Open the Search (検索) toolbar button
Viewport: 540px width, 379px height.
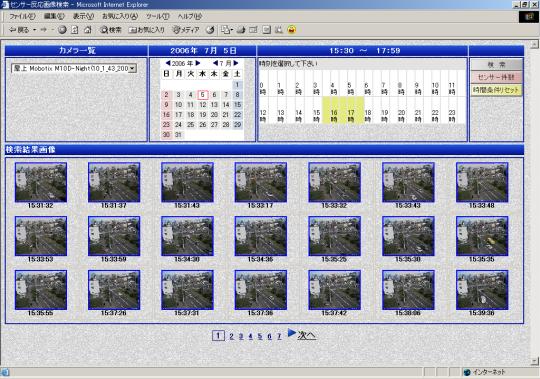[x=111, y=30]
